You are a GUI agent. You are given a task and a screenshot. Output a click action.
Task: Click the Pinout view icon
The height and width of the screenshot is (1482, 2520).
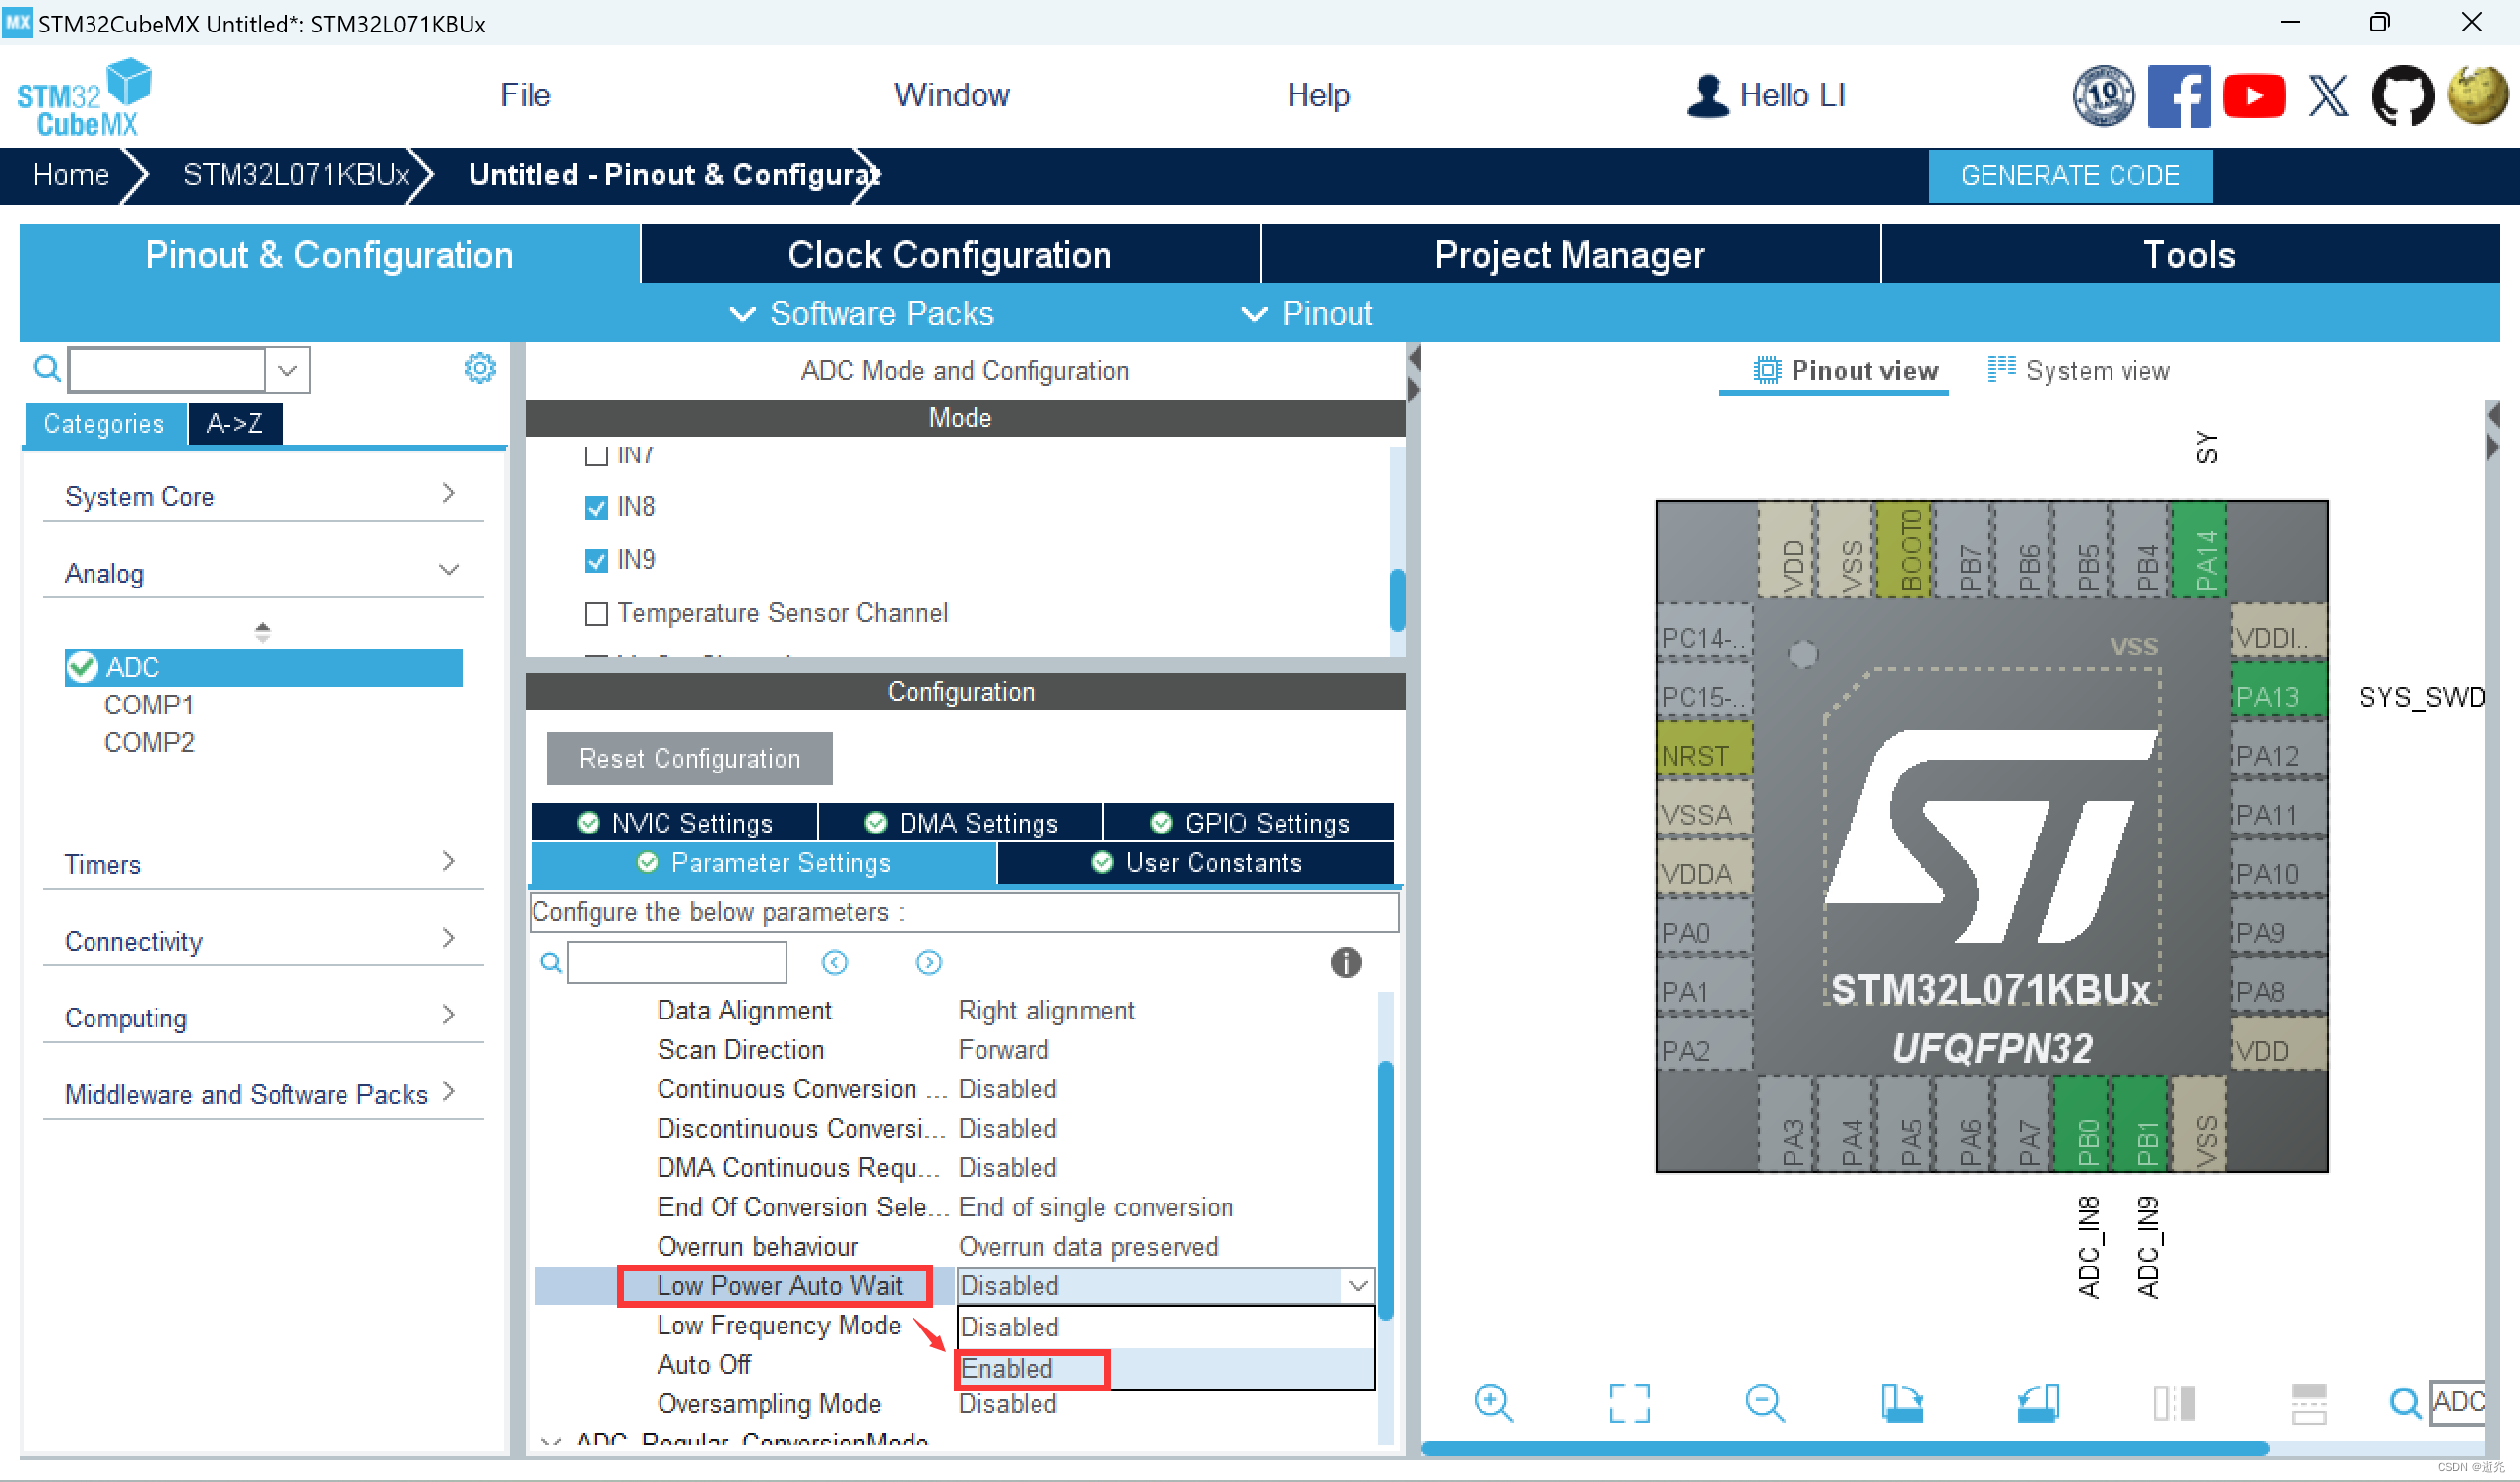(x=1763, y=369)
